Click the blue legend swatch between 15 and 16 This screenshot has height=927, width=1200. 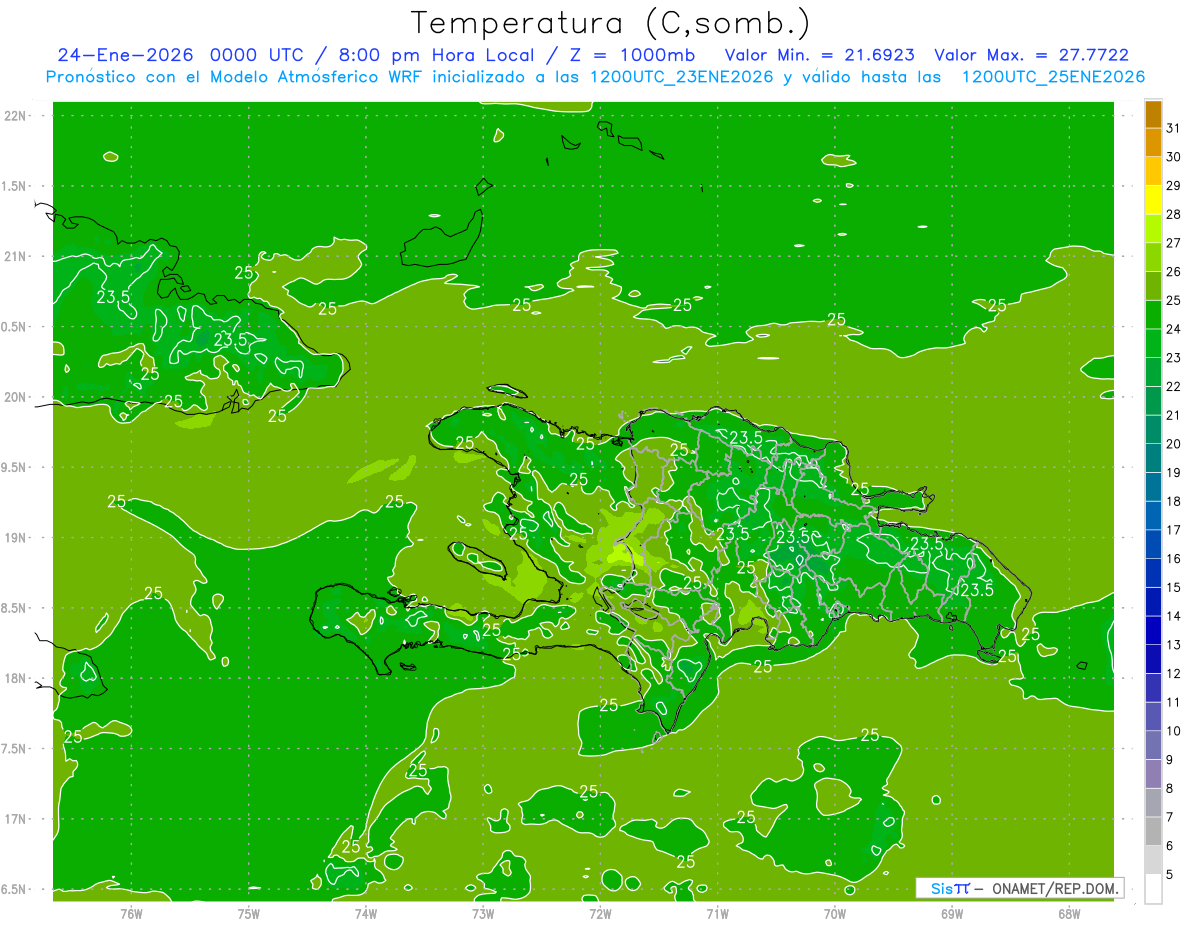(x=1153, y=572)
